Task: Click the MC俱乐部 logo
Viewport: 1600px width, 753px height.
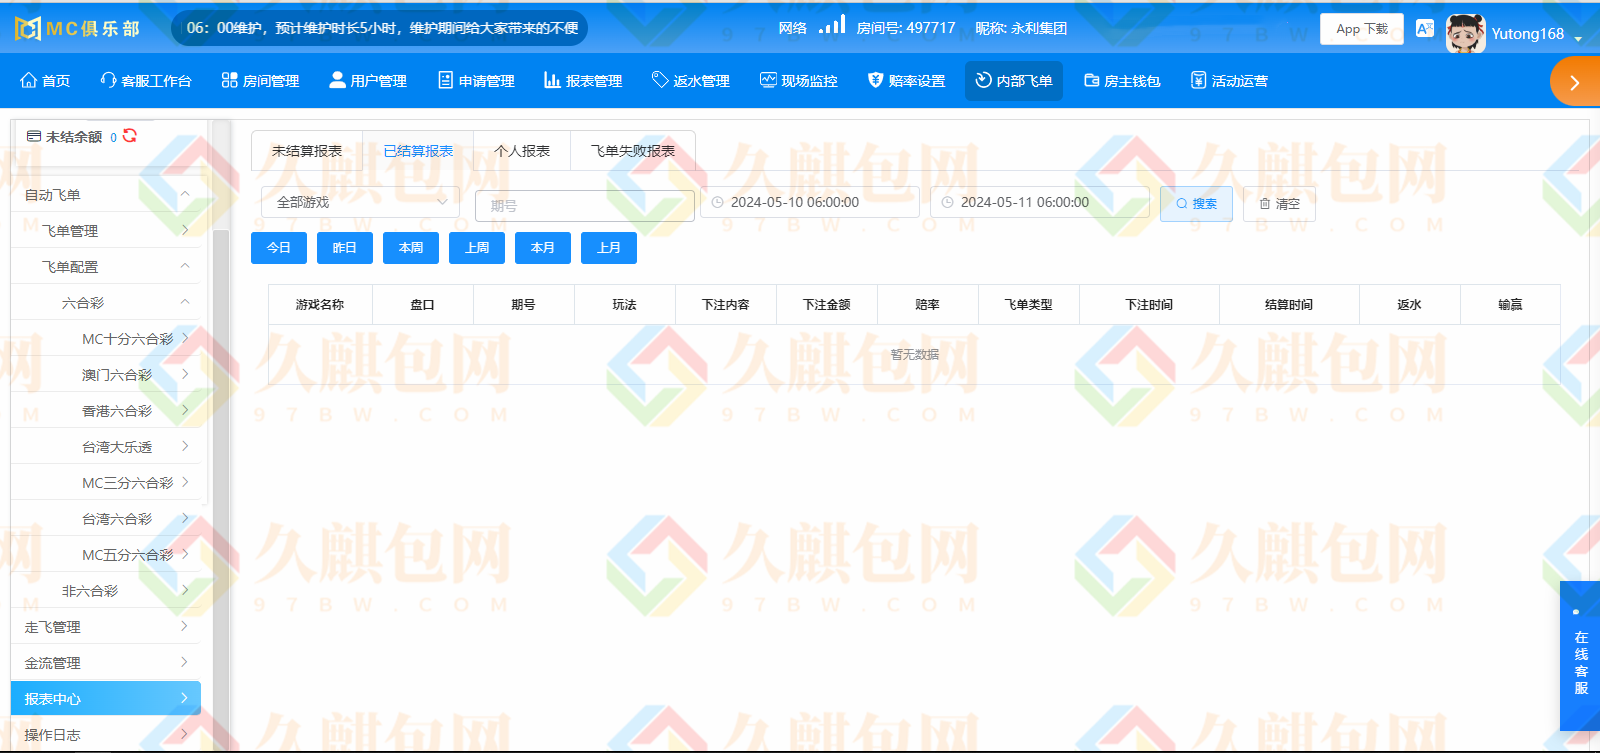Action: [78, 28]
